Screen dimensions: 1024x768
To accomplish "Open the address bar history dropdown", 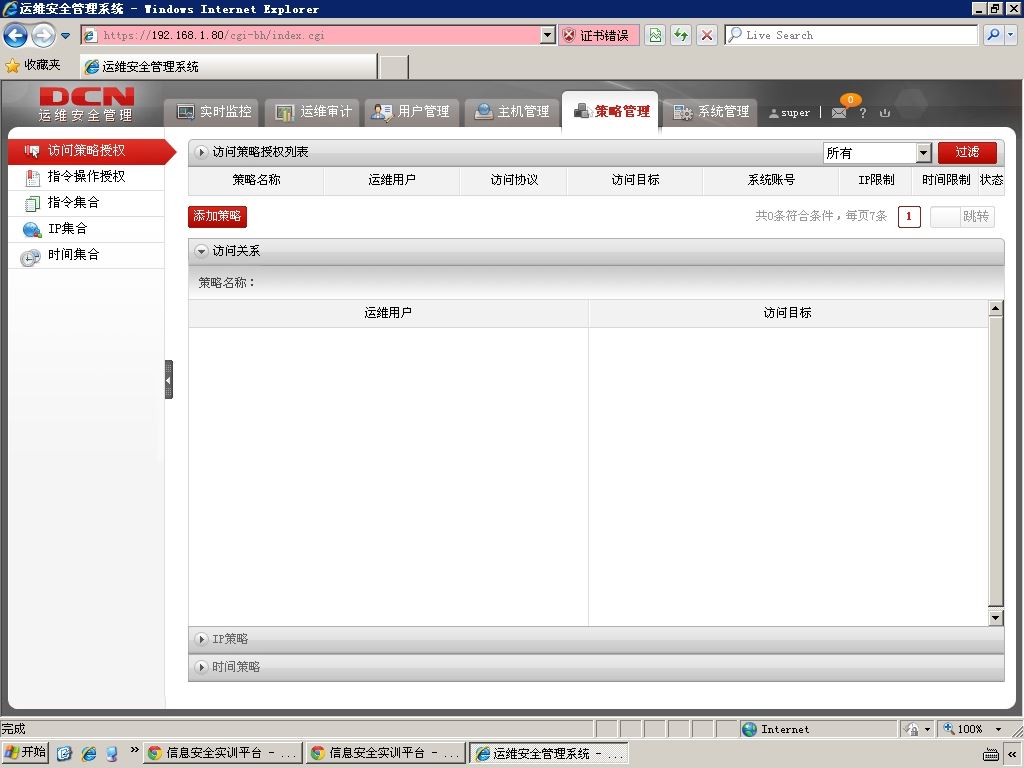I will click(548, 35).
